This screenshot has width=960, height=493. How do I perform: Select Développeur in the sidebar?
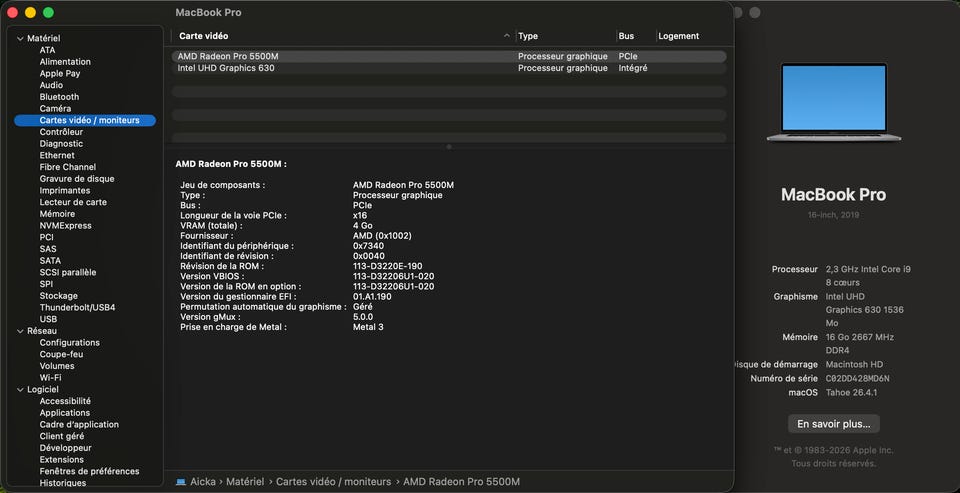click(66, 448)
